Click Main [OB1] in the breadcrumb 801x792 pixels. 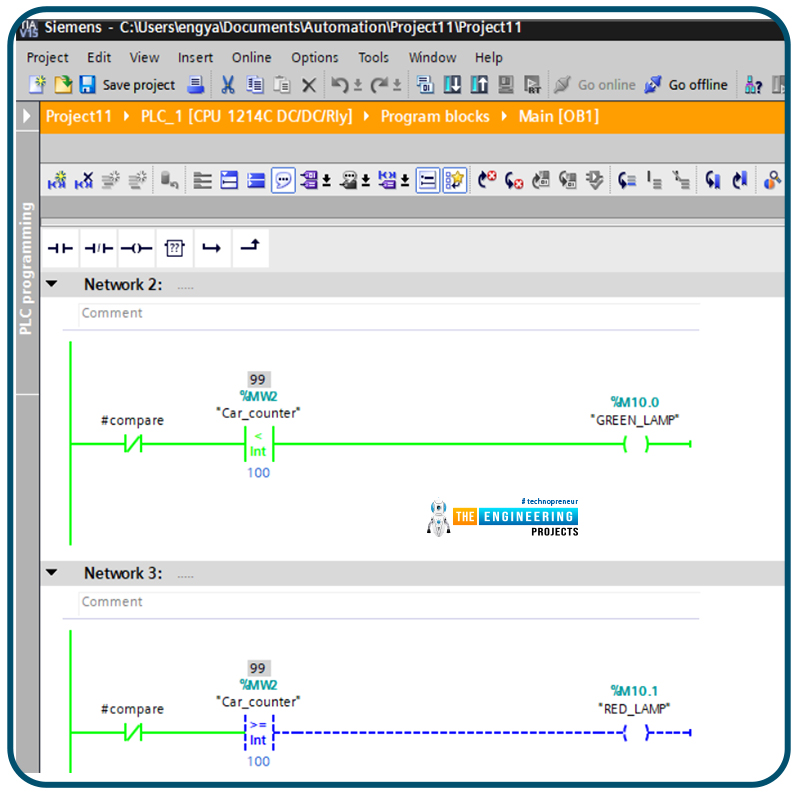click(x=558, y=117)
